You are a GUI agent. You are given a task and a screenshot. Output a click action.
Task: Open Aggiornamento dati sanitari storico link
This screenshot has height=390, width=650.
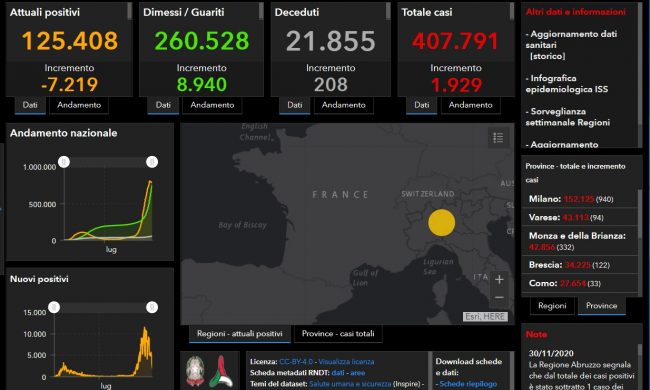point(571,45)
